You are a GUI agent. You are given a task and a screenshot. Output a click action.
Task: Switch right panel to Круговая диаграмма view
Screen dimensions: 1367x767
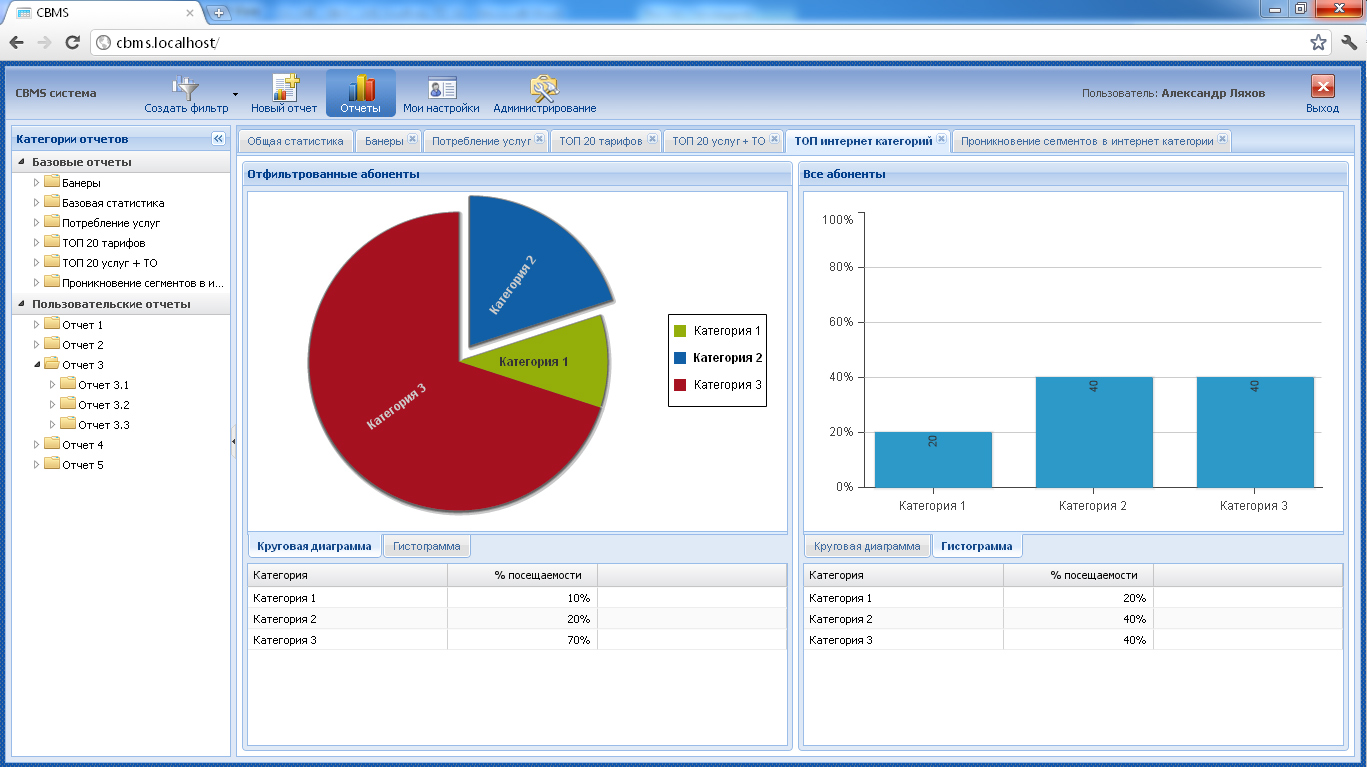866,547
